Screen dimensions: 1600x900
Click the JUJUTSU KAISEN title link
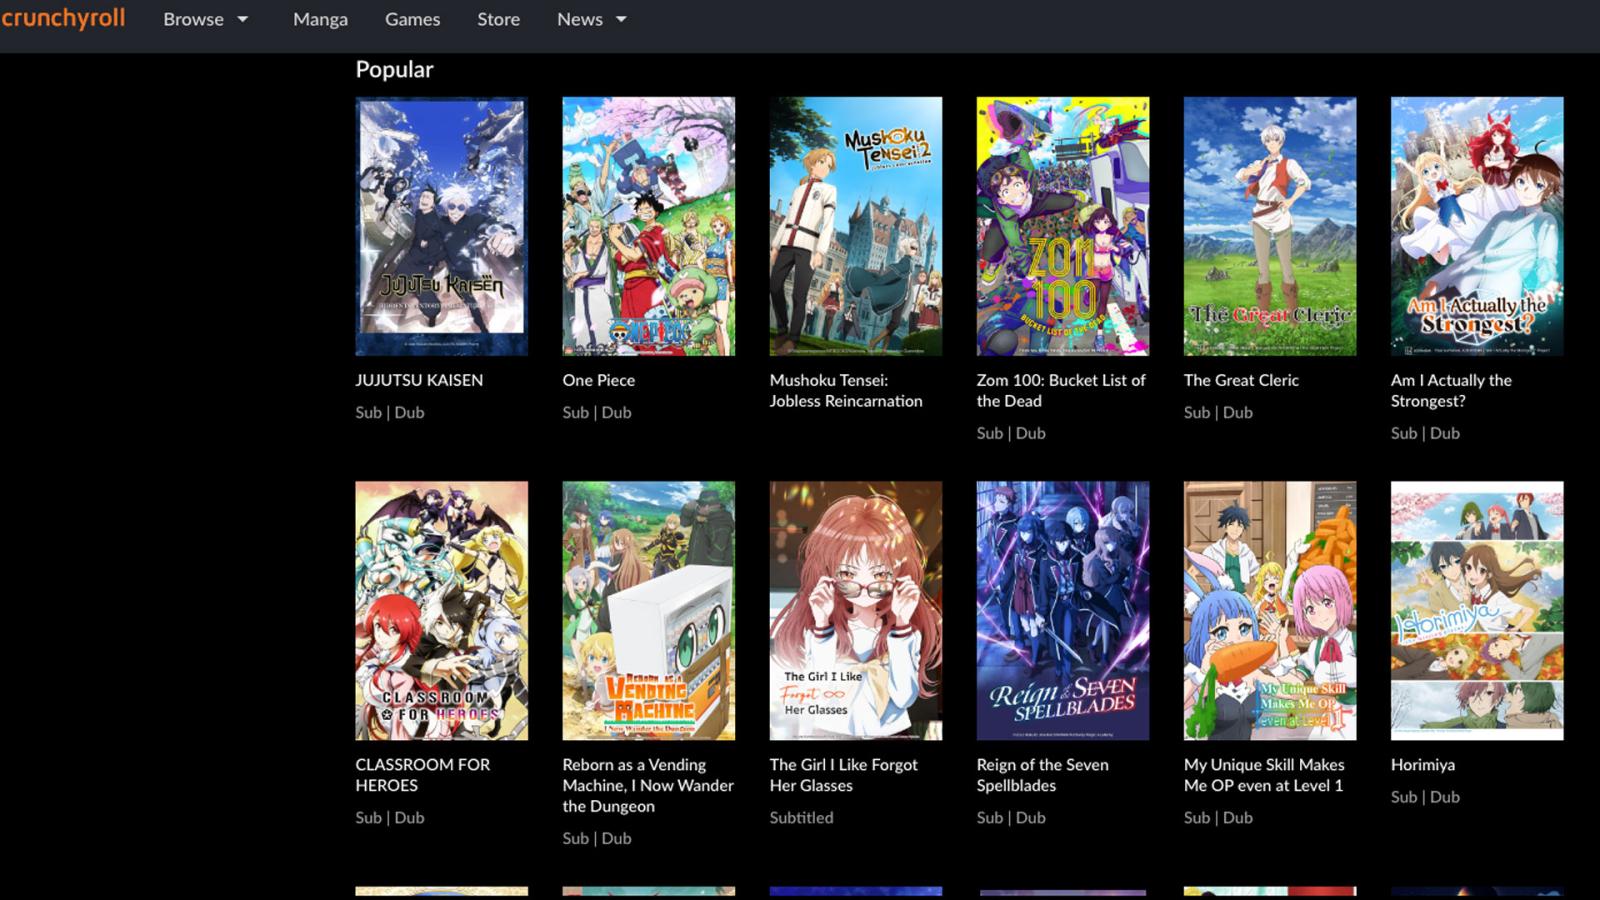point(419,380)
